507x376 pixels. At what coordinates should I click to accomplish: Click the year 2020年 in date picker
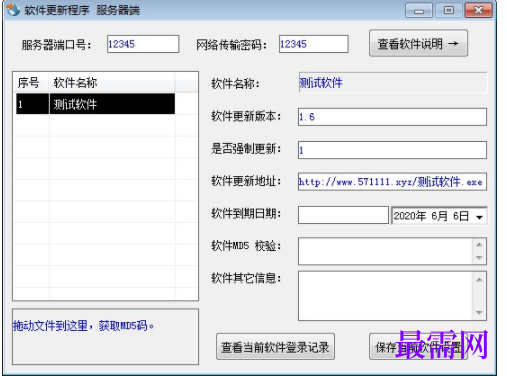pyautogui.click(x=410, y=216)
